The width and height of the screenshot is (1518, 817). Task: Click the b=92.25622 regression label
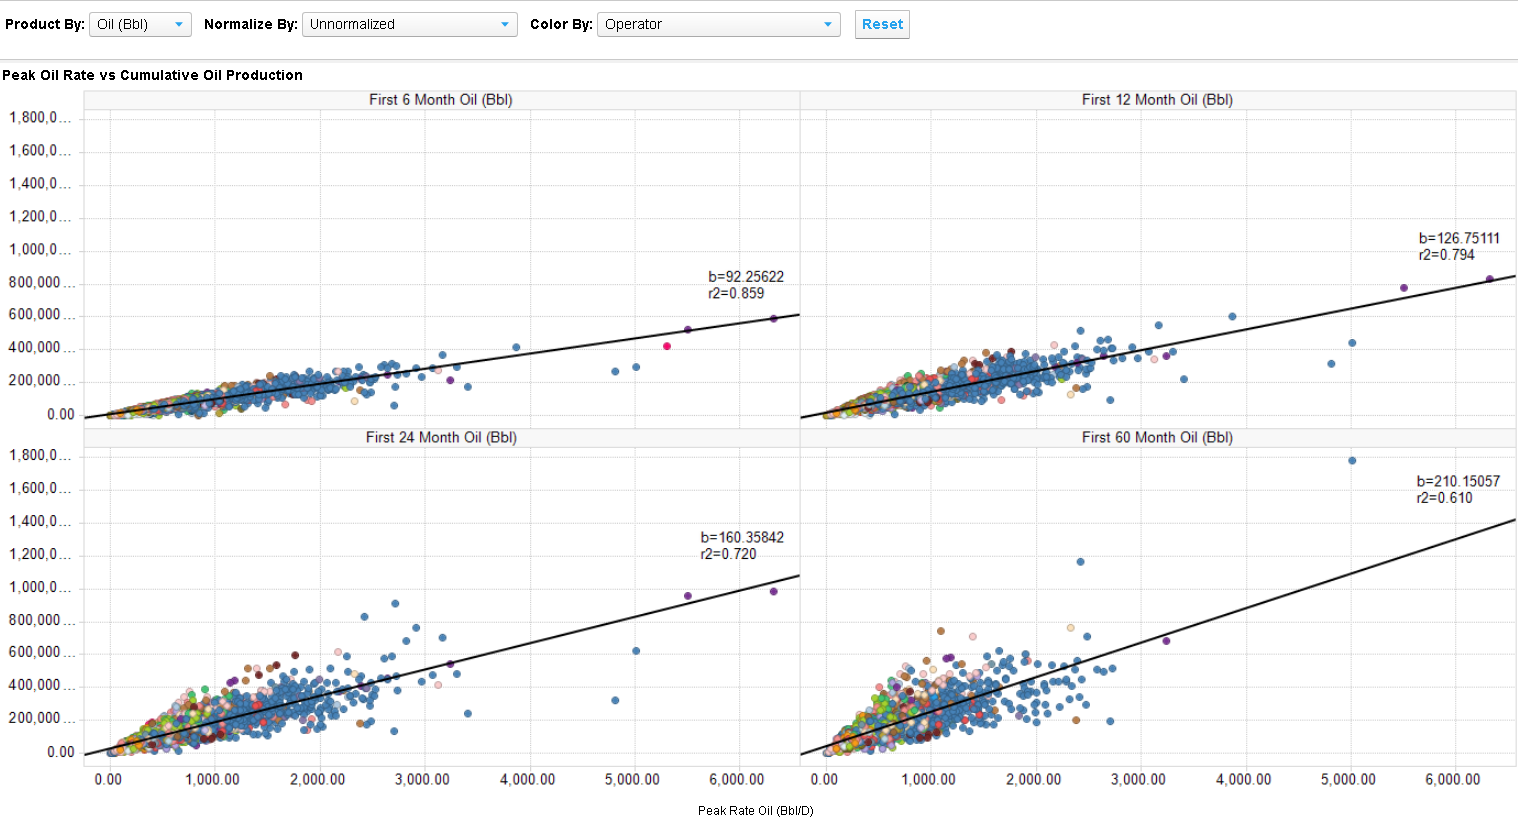(746, 277)
